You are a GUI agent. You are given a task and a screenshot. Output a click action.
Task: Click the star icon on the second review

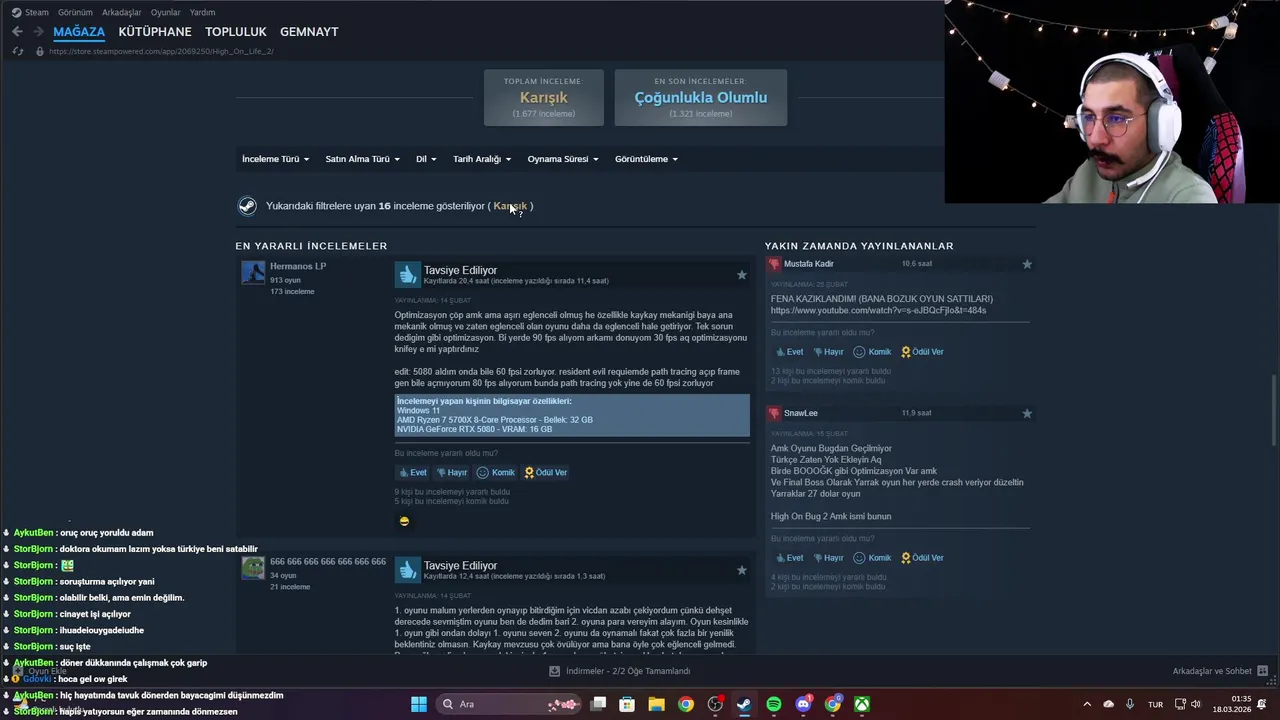(741, 570)
